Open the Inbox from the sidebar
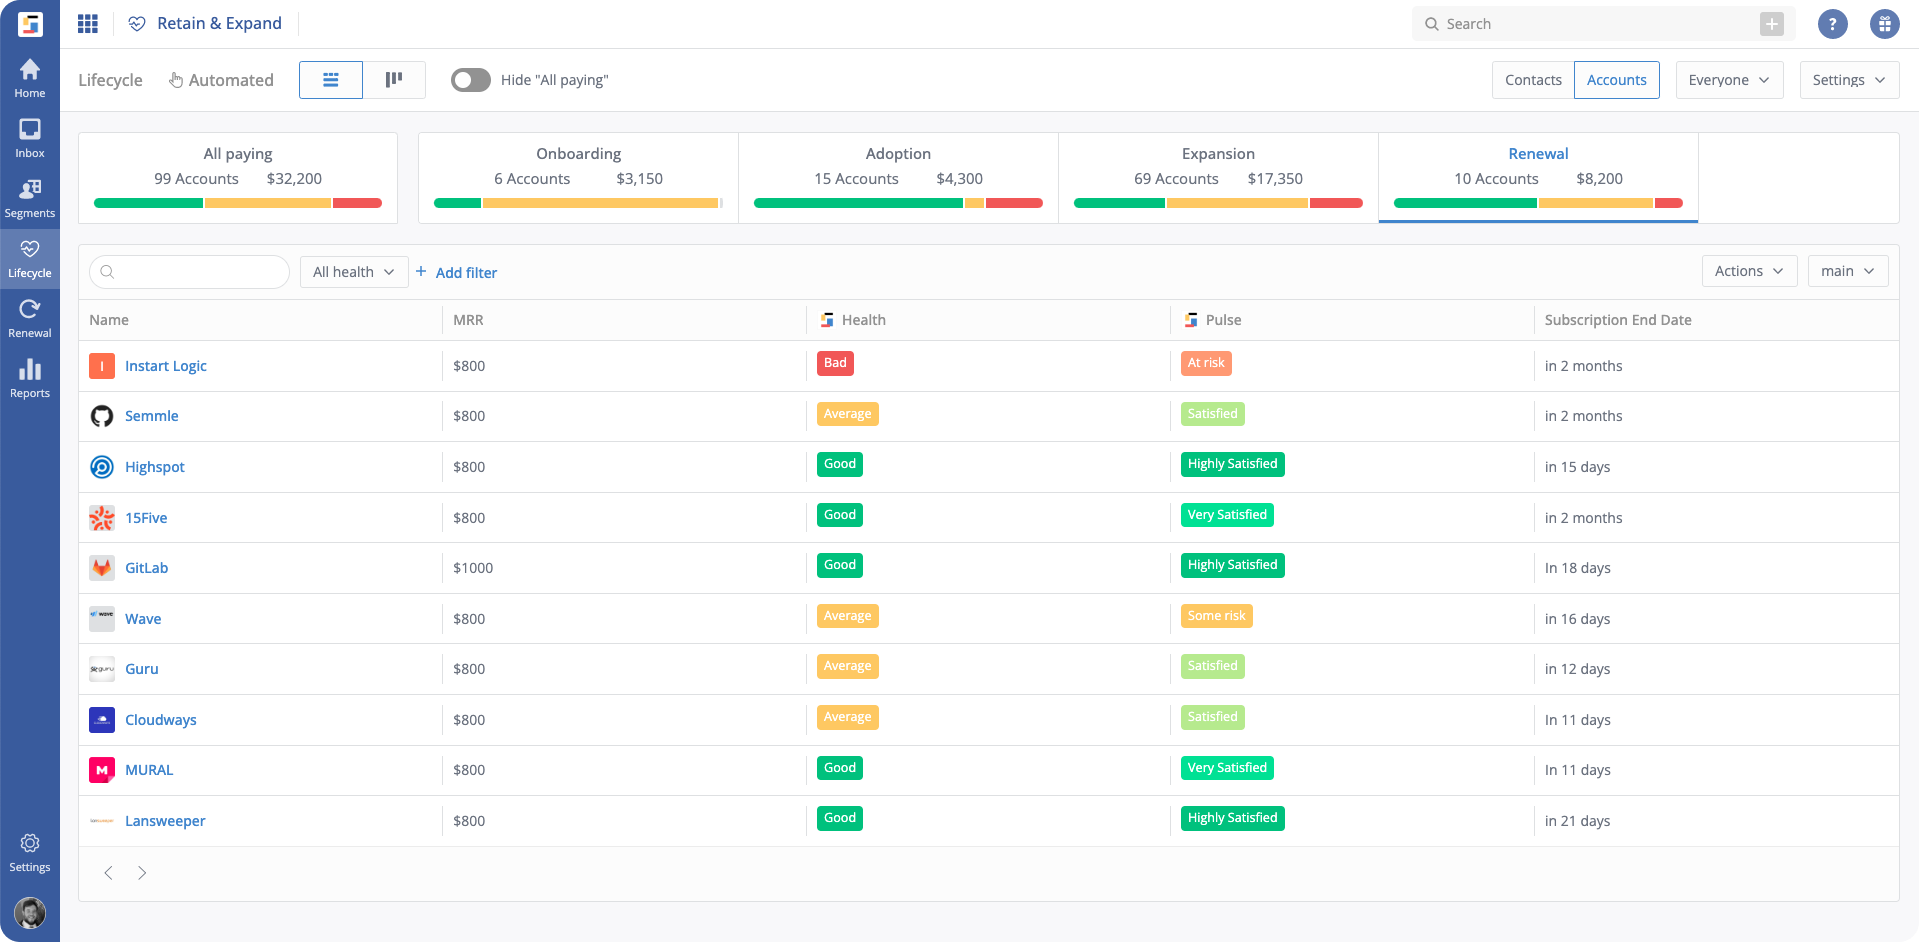Viewport: 1919px width, 942px height. pyautogui.click(x=30, y=138)
